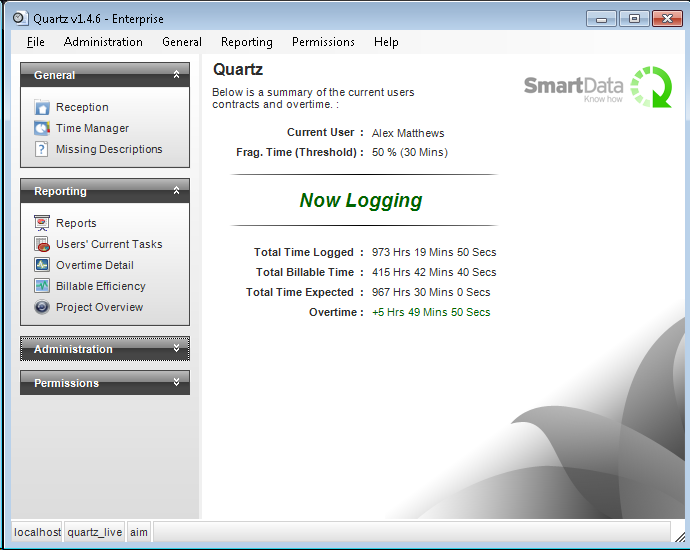Click the Project Overview link text
This screenshot has height=550, width=690.
click(99, 307)
